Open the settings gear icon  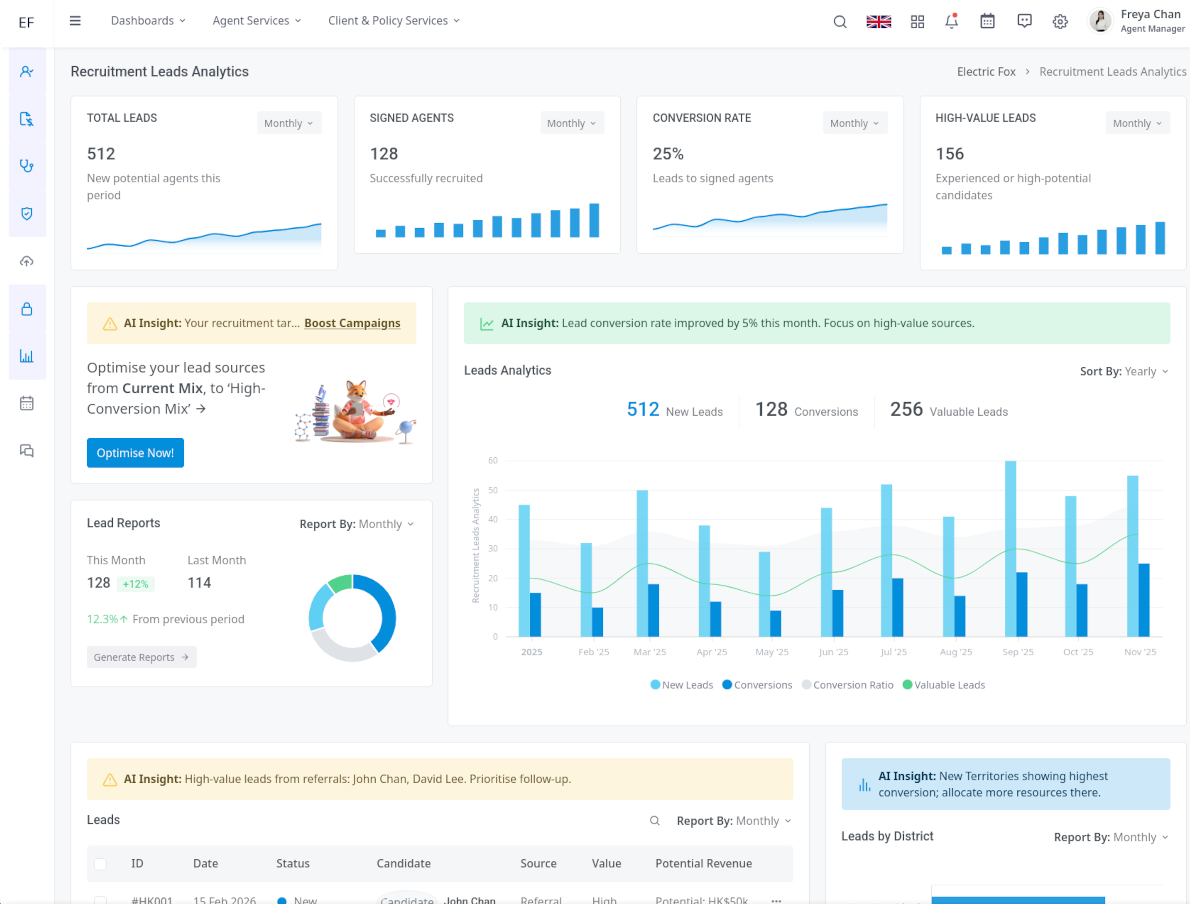1060,21
